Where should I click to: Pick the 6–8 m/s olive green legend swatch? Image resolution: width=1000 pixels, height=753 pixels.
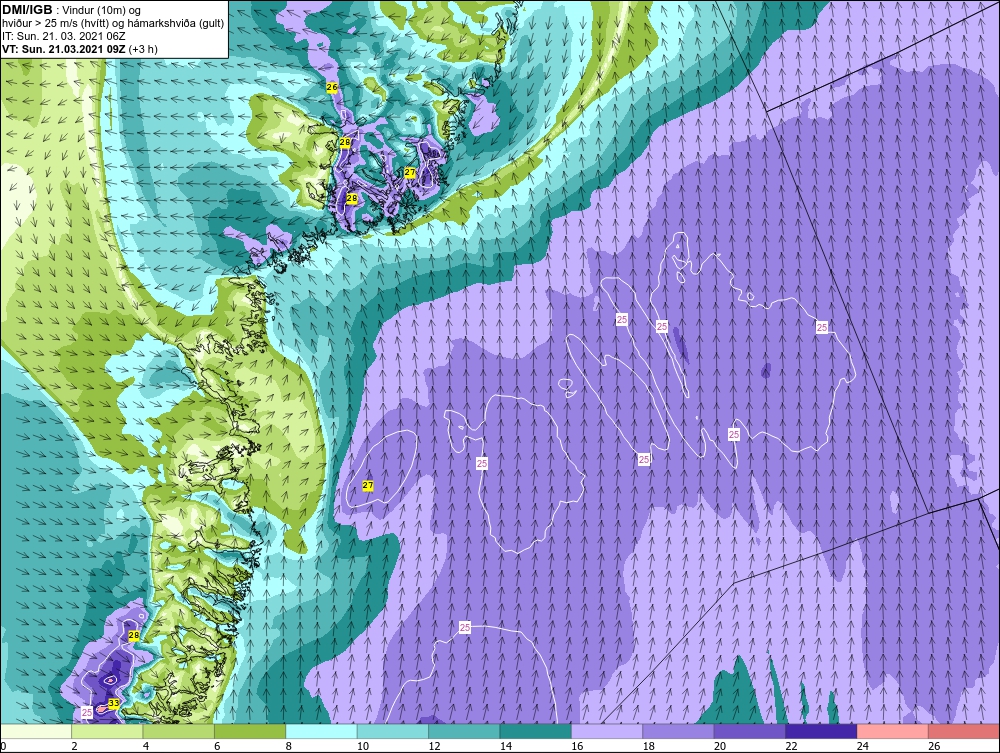click(x=250, y=731)
